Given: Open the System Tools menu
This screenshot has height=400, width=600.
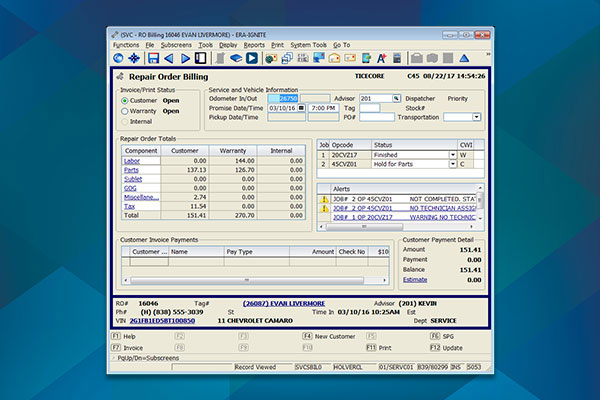Looking at the screenshot, I should point(308,45).
